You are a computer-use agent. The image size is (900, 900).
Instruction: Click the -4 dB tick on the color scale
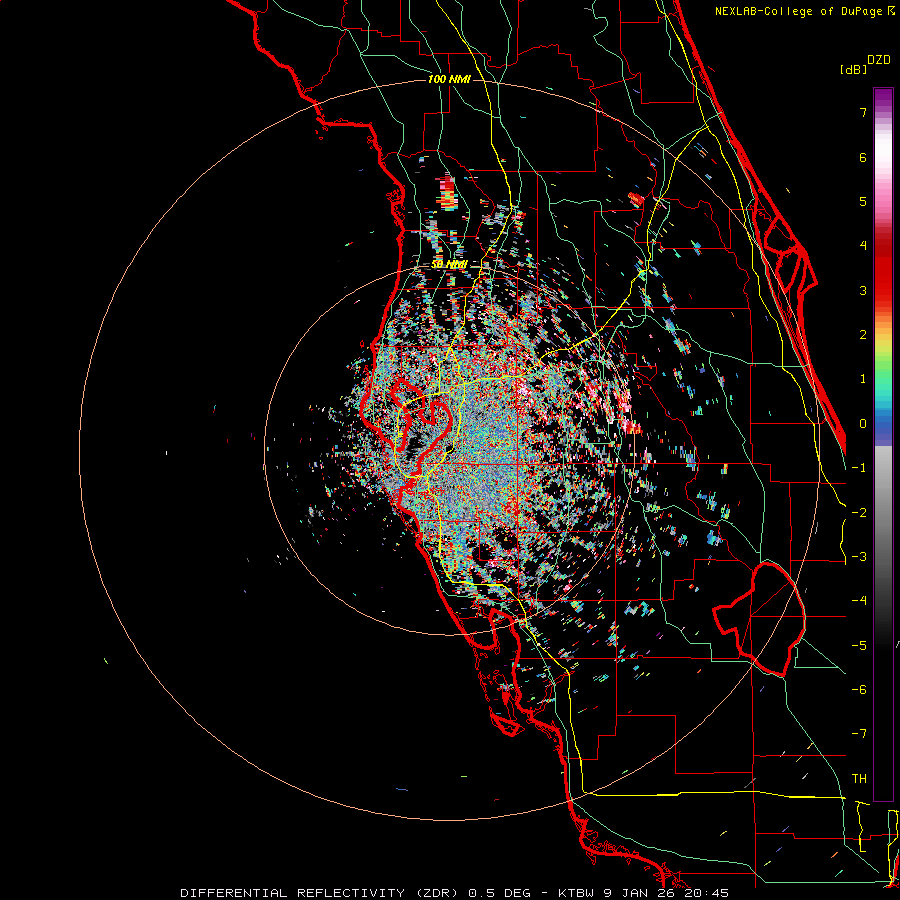click(859, 601)
